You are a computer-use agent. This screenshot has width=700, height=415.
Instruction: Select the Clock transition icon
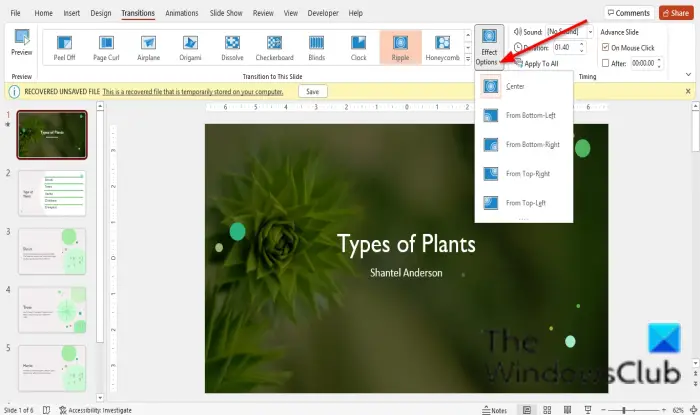(x=359, y=48)
